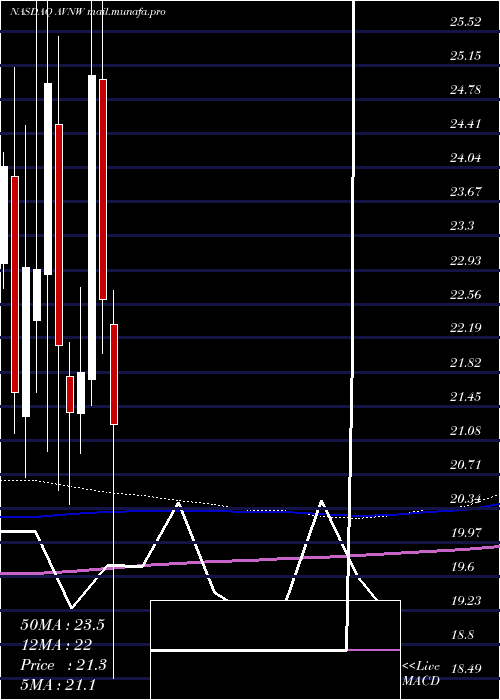Click the 24.04 price axis label
The width and height of the screenshot is (500, 700).
coord(466,157)
